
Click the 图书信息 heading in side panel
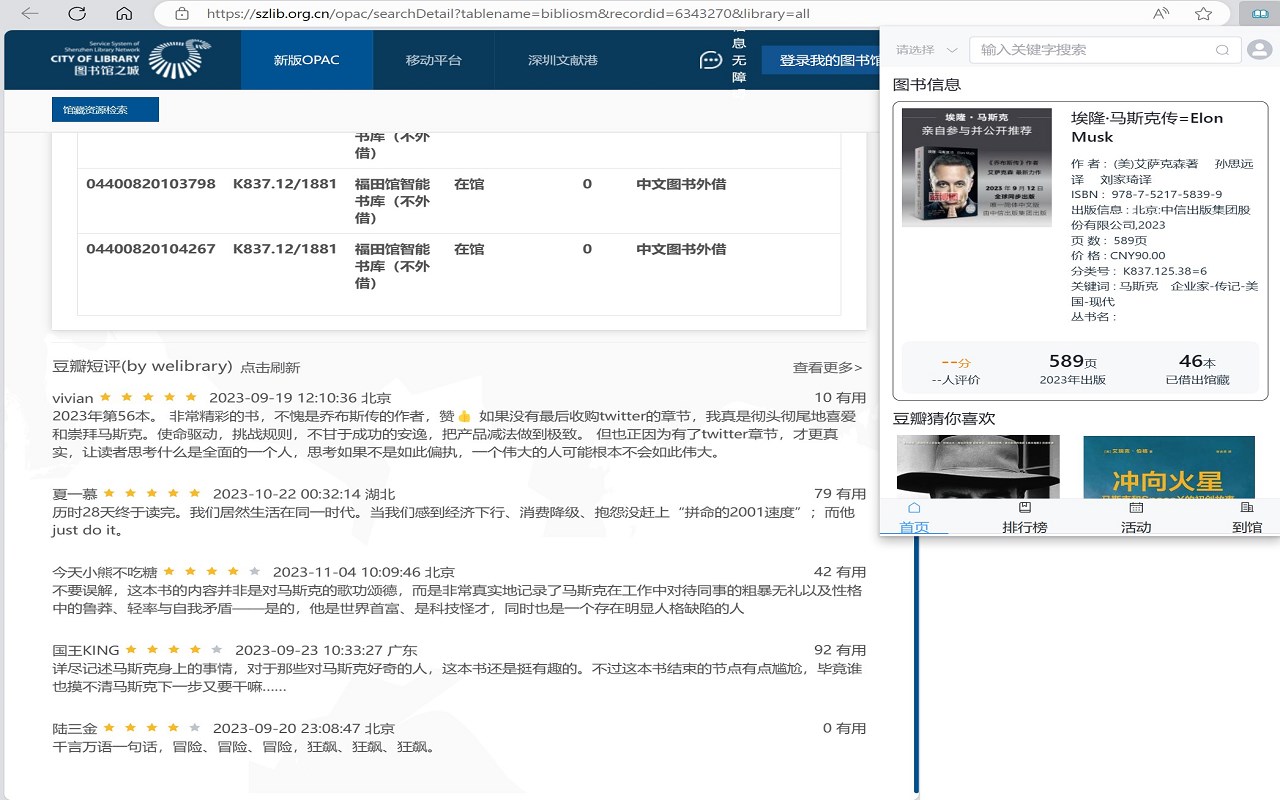coord(927,84)
